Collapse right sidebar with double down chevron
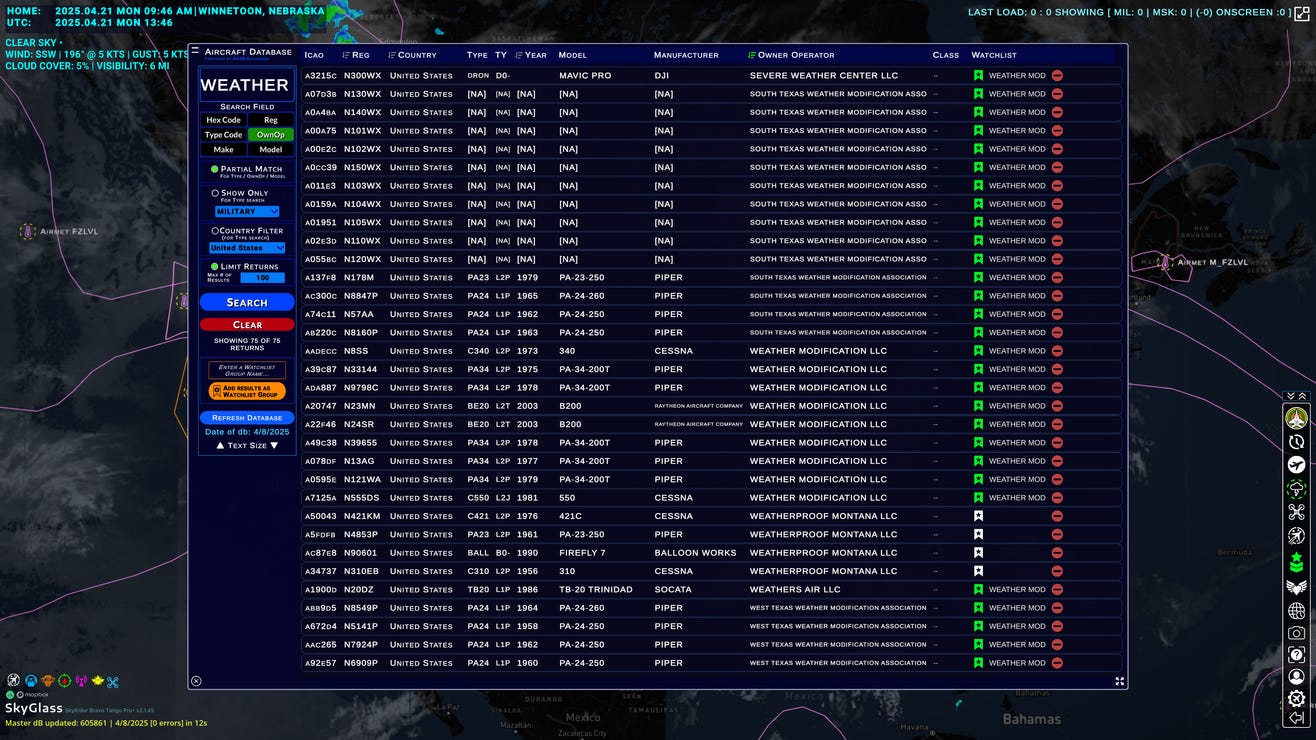Screen dimensions: 1316x740 (1291, 397)
